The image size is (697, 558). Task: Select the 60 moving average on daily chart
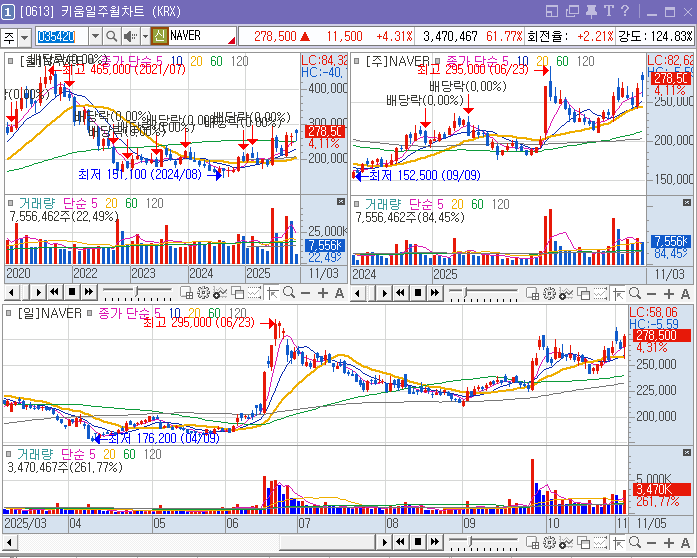(x=214, y=313)
